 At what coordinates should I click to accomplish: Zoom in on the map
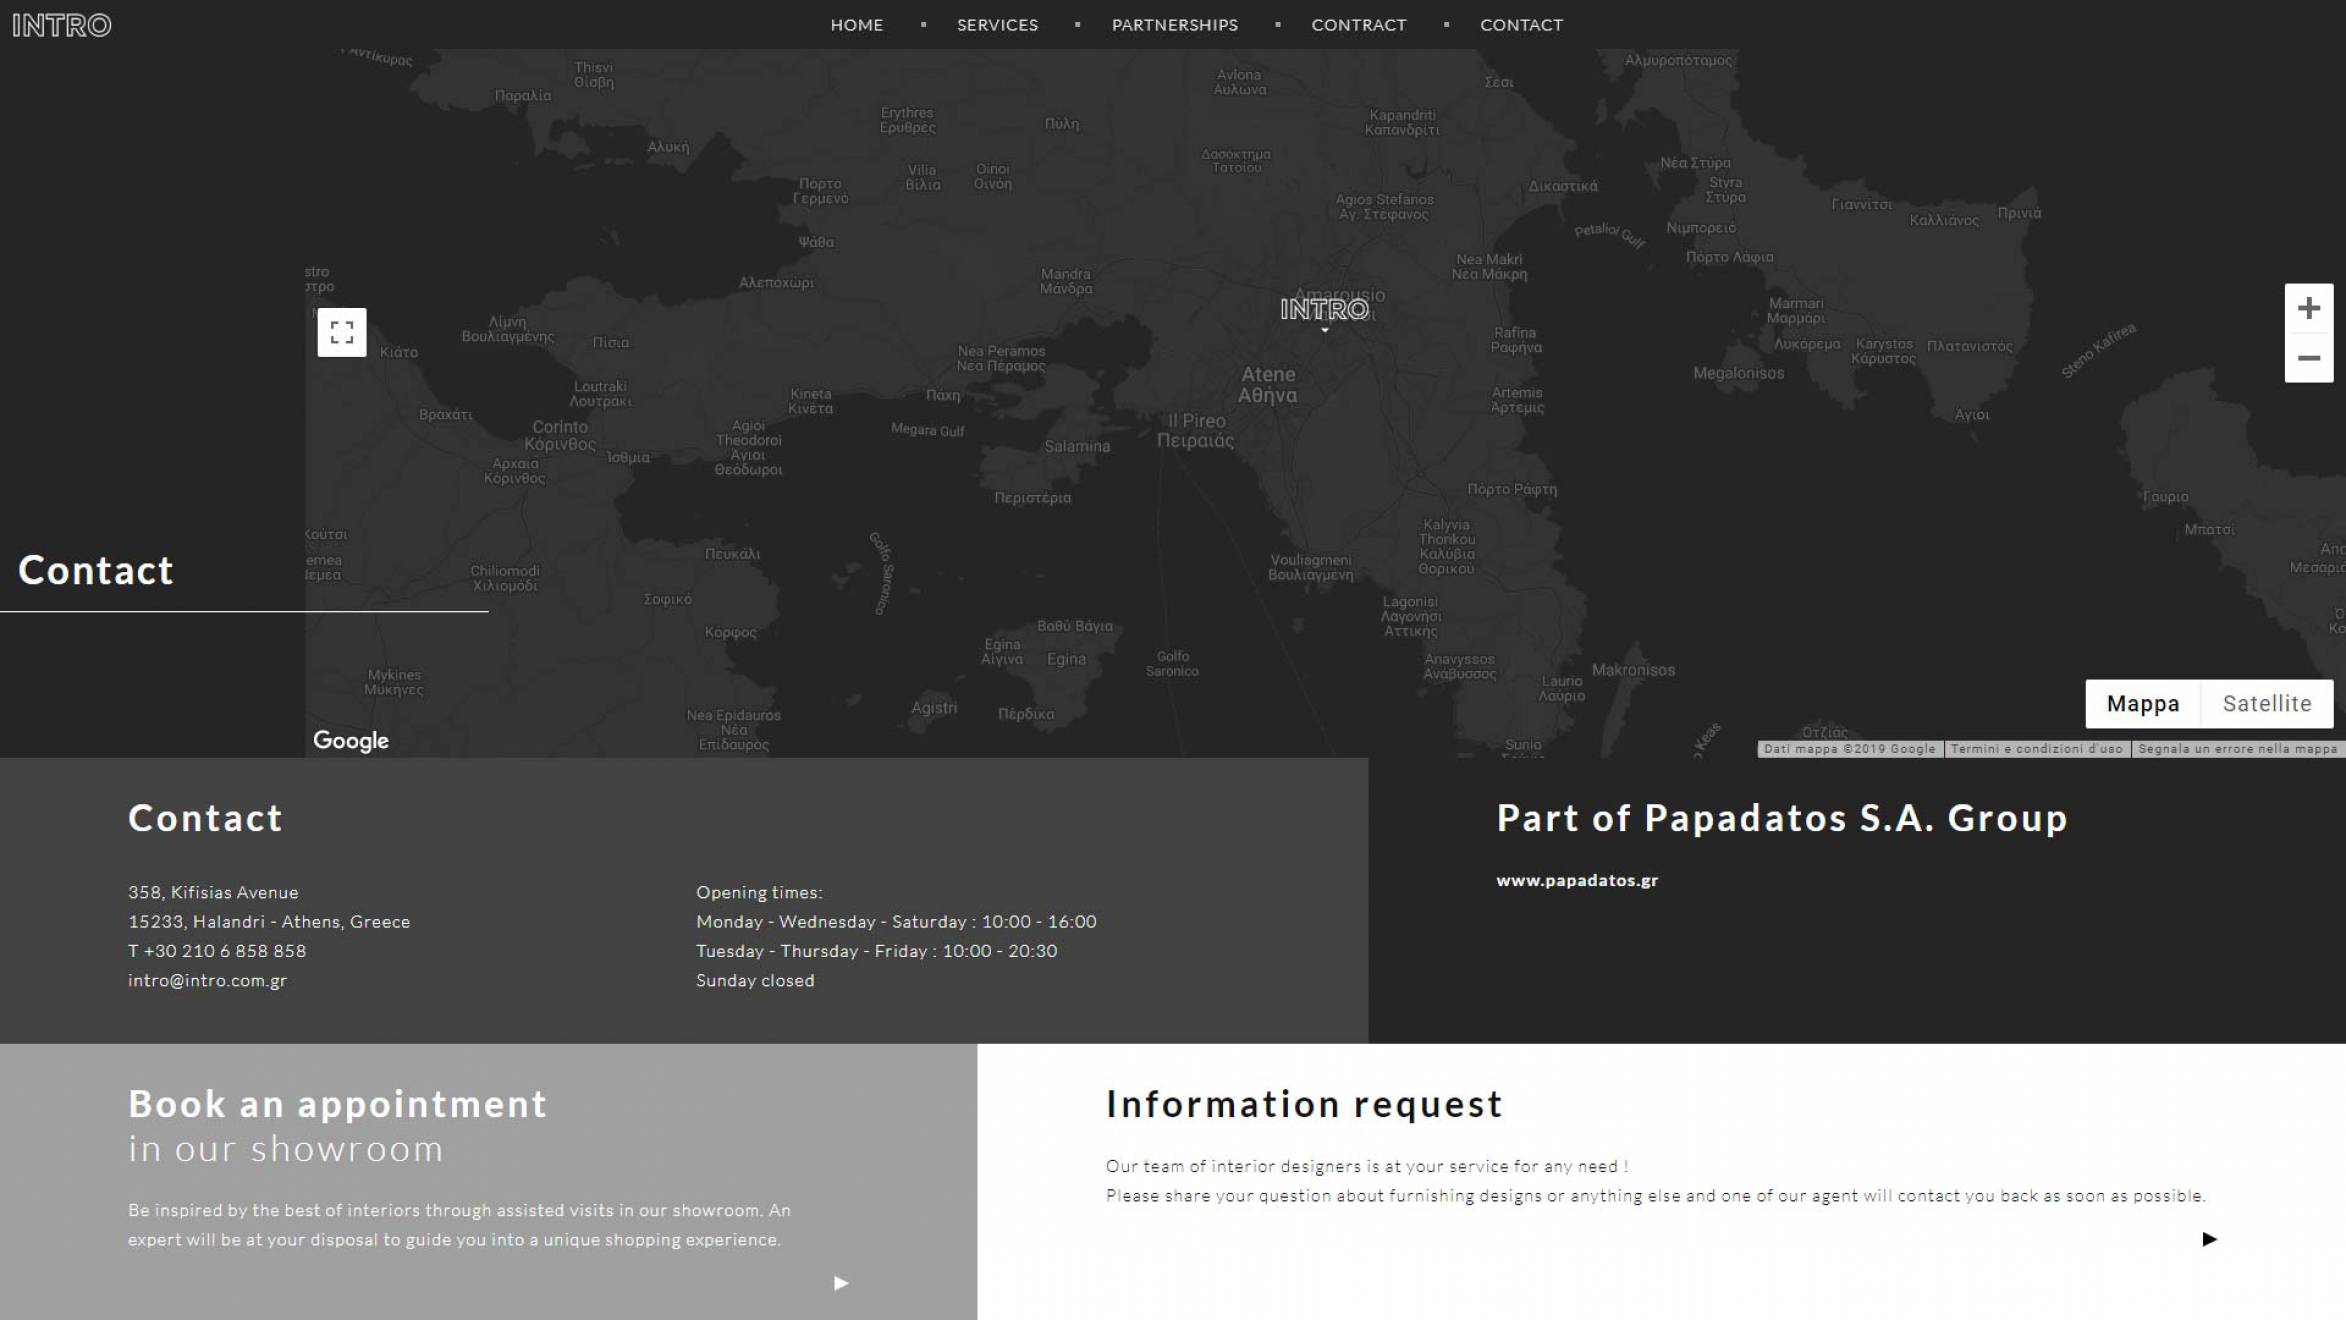coord(2309,308)
